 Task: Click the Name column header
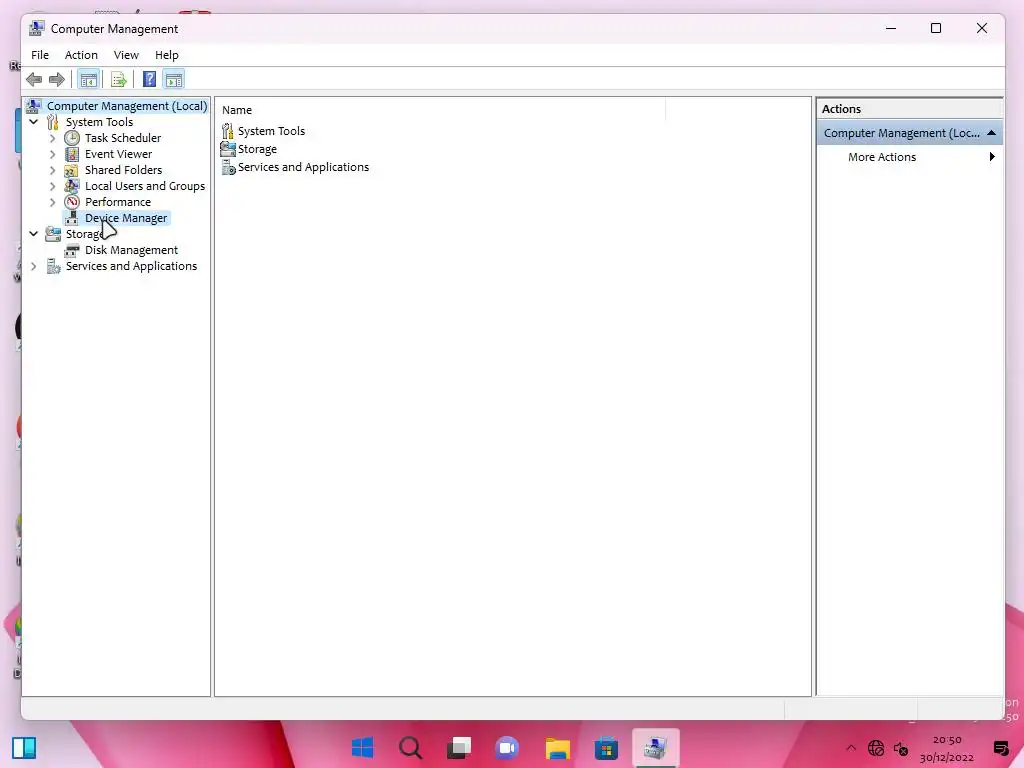click(x=443, y=110)
